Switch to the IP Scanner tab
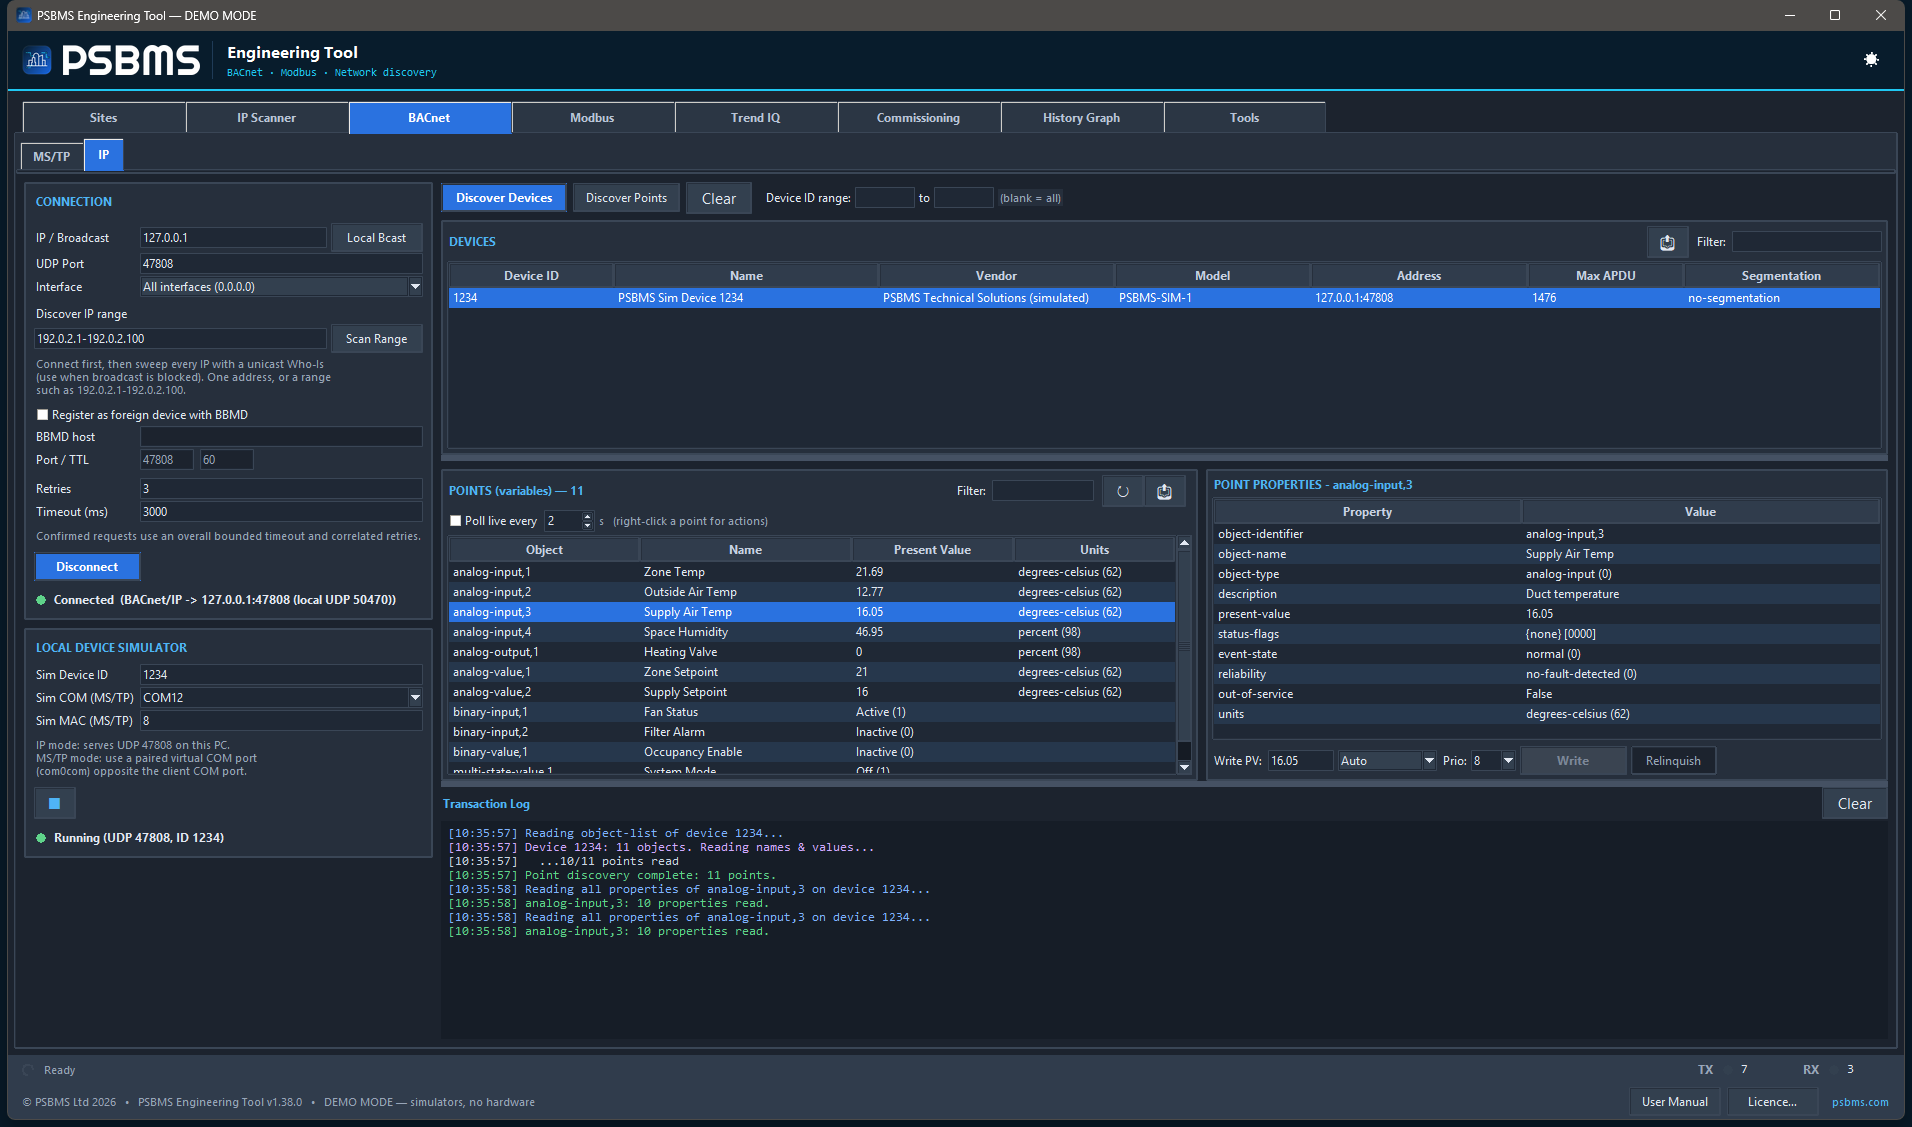 point(267,118)
